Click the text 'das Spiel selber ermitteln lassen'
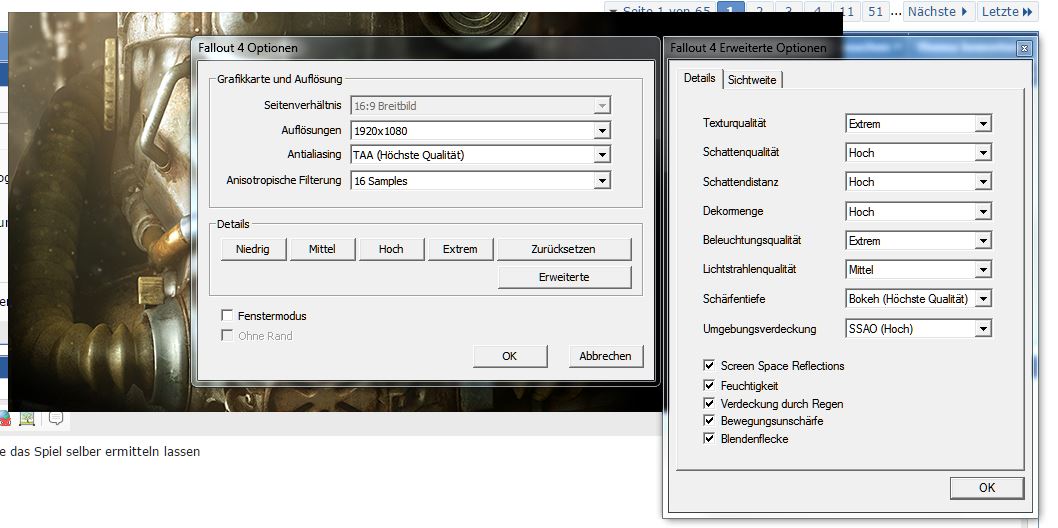The width and height of the screenshot is (1058, 528). [105, 452]
